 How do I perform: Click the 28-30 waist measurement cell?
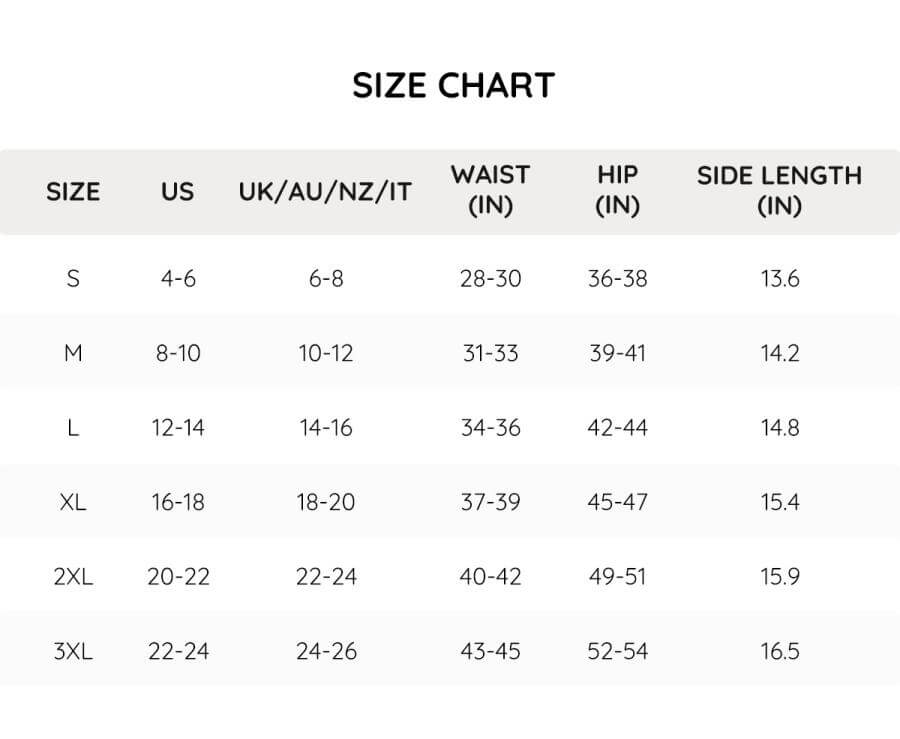(490, 278)
